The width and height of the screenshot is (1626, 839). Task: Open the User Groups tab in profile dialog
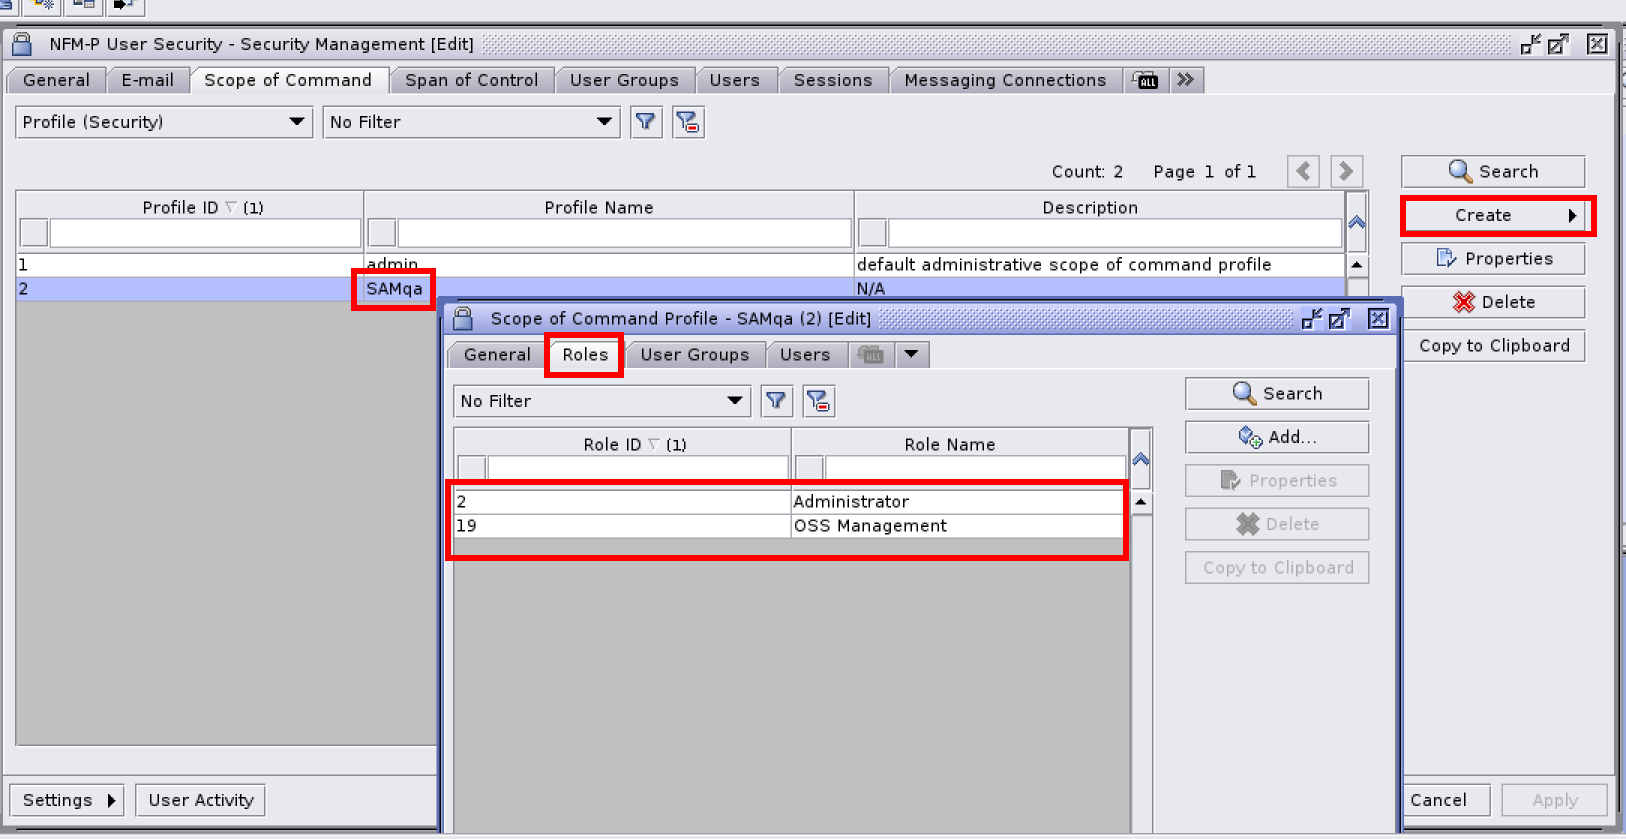tap(694, 355)
